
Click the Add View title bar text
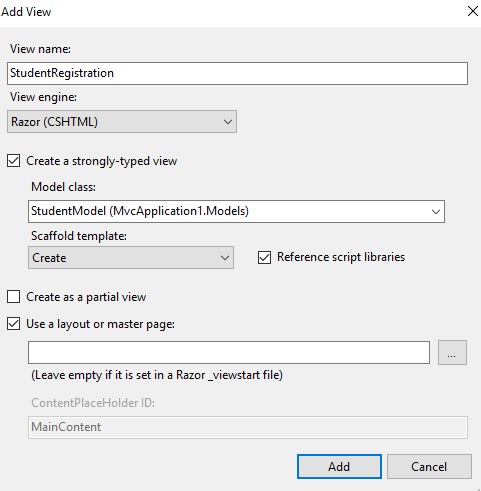26,12
